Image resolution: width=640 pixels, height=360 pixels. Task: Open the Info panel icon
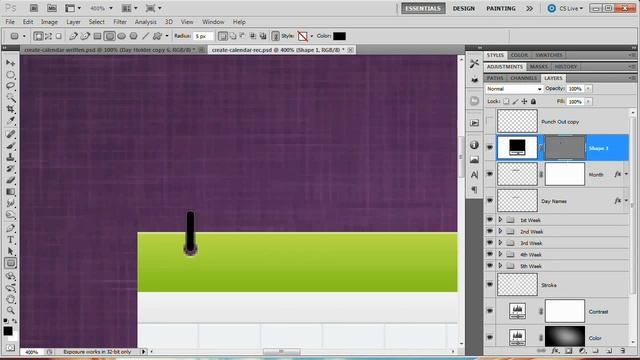474,145
